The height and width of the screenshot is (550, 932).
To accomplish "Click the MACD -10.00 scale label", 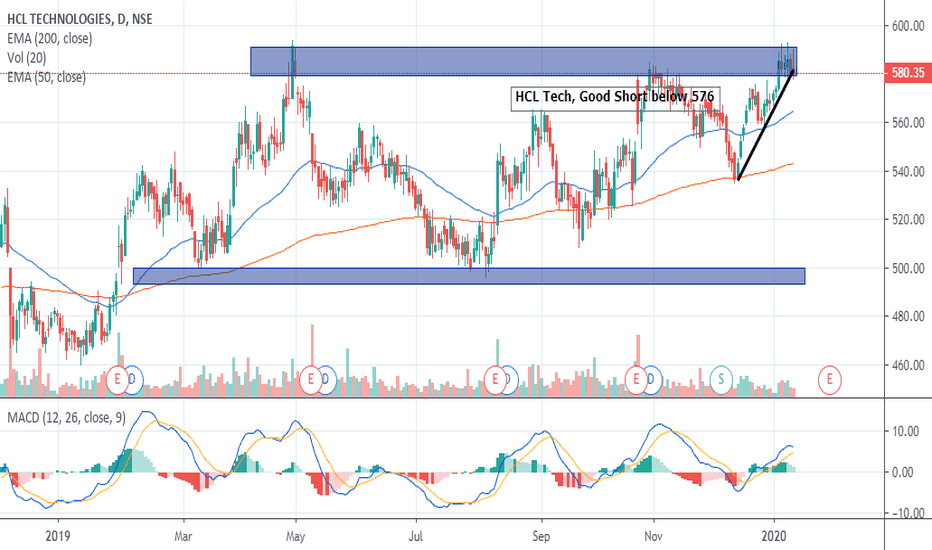I will coord(906,513).
